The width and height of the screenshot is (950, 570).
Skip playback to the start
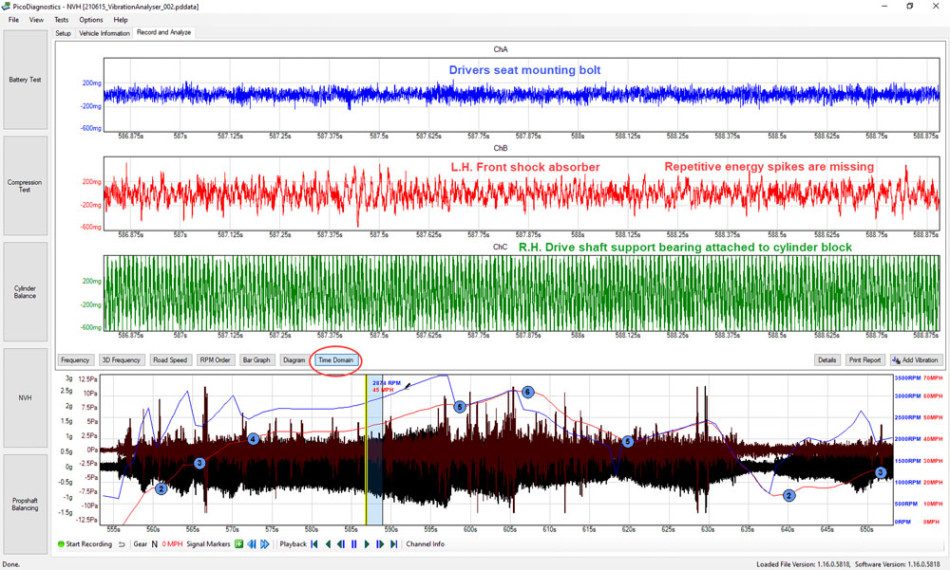(x=314, y=544)
